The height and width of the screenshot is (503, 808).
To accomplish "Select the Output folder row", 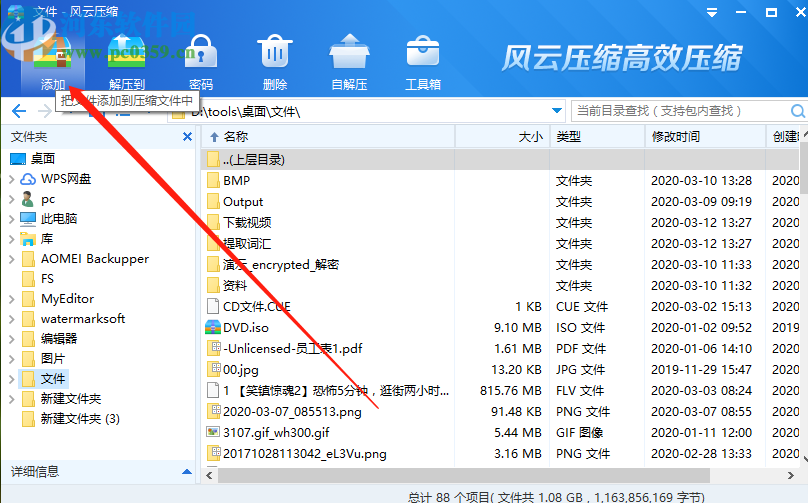I will coord(500,202).
